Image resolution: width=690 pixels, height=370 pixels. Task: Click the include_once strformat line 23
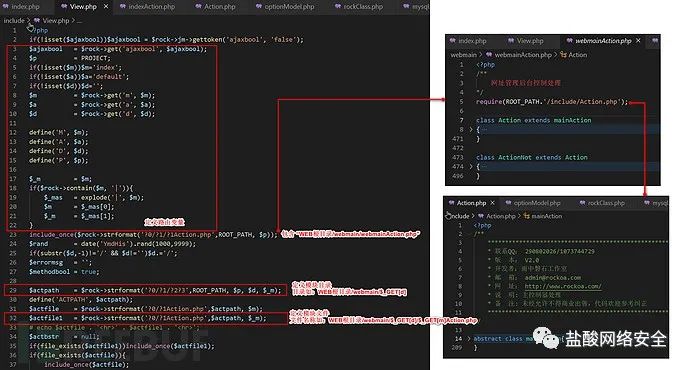click(x=154, y=234)
